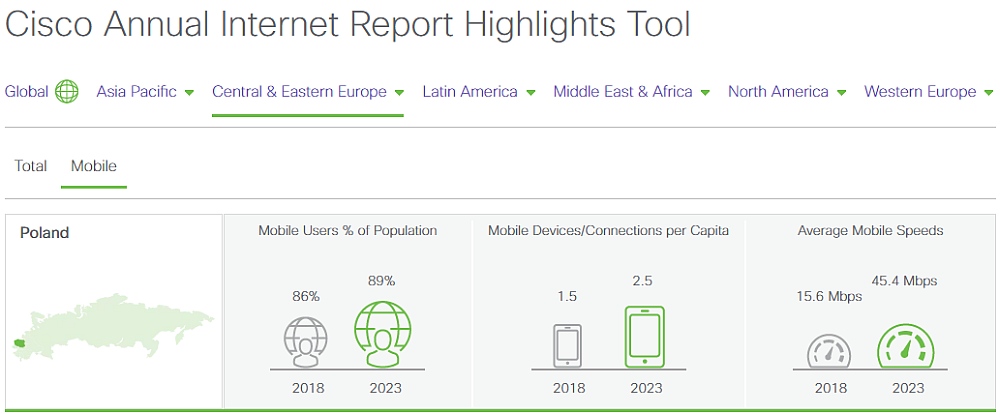
Task: Select the Mobile tab
Action: click(94, 166)
